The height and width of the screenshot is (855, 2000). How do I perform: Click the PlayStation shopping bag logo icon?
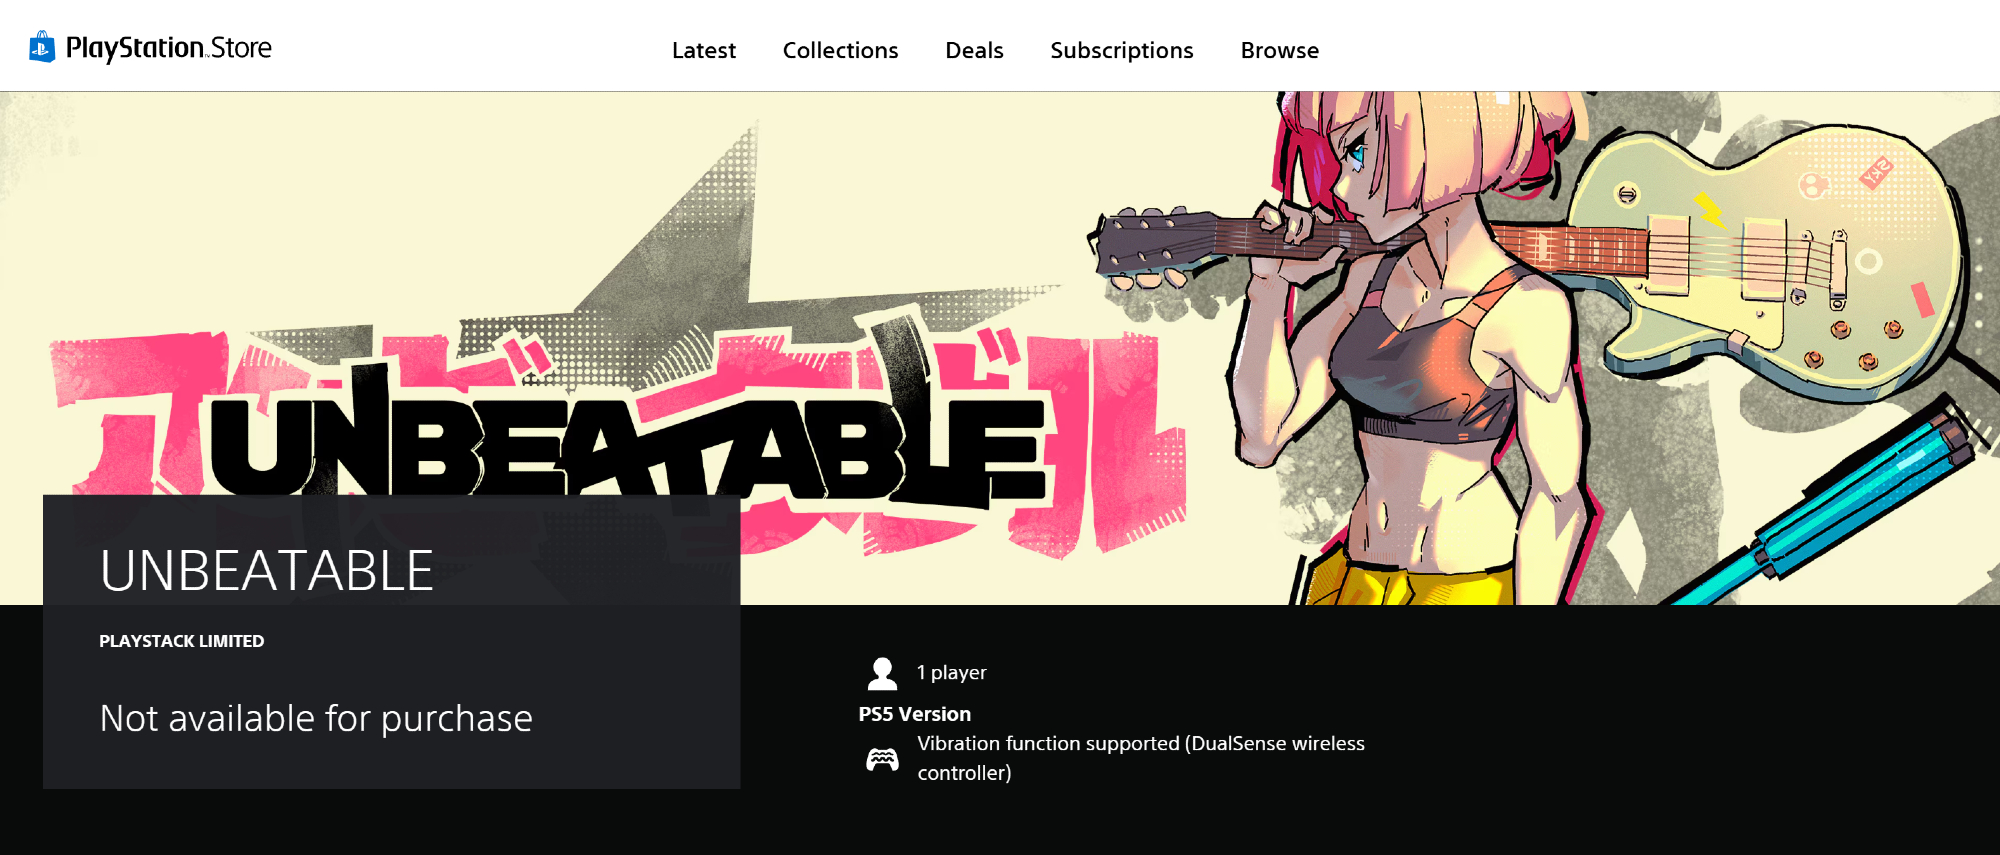pyautogui.click(x=42, y=47)
